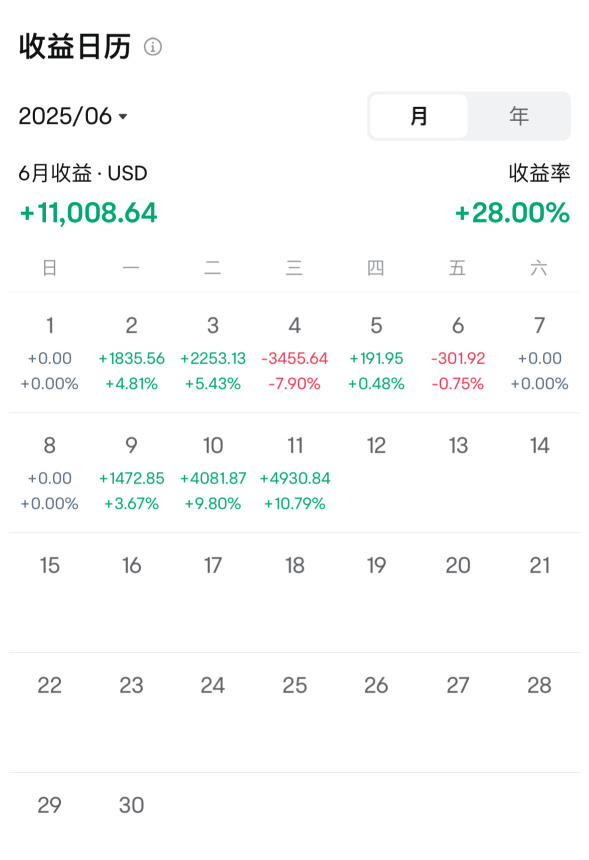Select day 20 on the calendar
Image resolution: width=589 pixels, height=860 pixels.
pos(458,565)
